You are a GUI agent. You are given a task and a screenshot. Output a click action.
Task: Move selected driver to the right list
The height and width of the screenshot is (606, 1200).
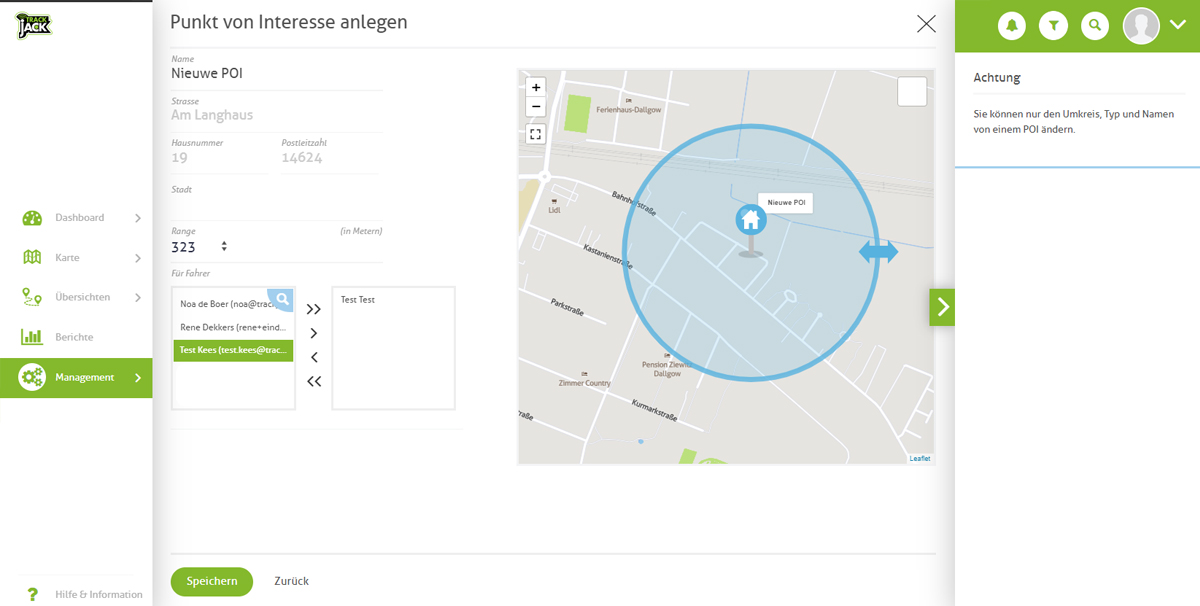tap(314, 334)
